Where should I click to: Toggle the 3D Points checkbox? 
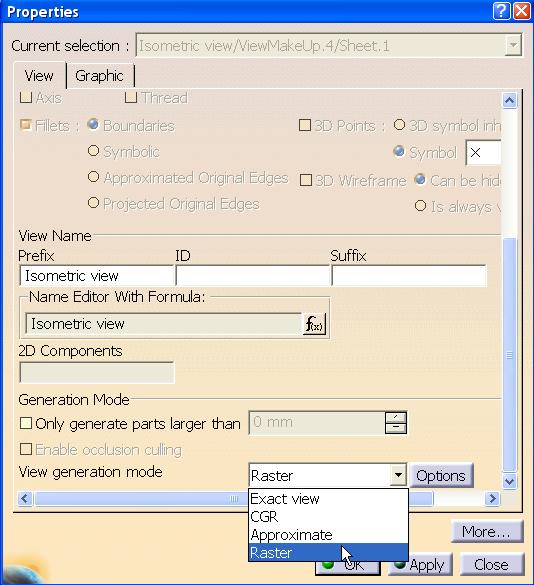pyautogui.click(x=305, y=125)
